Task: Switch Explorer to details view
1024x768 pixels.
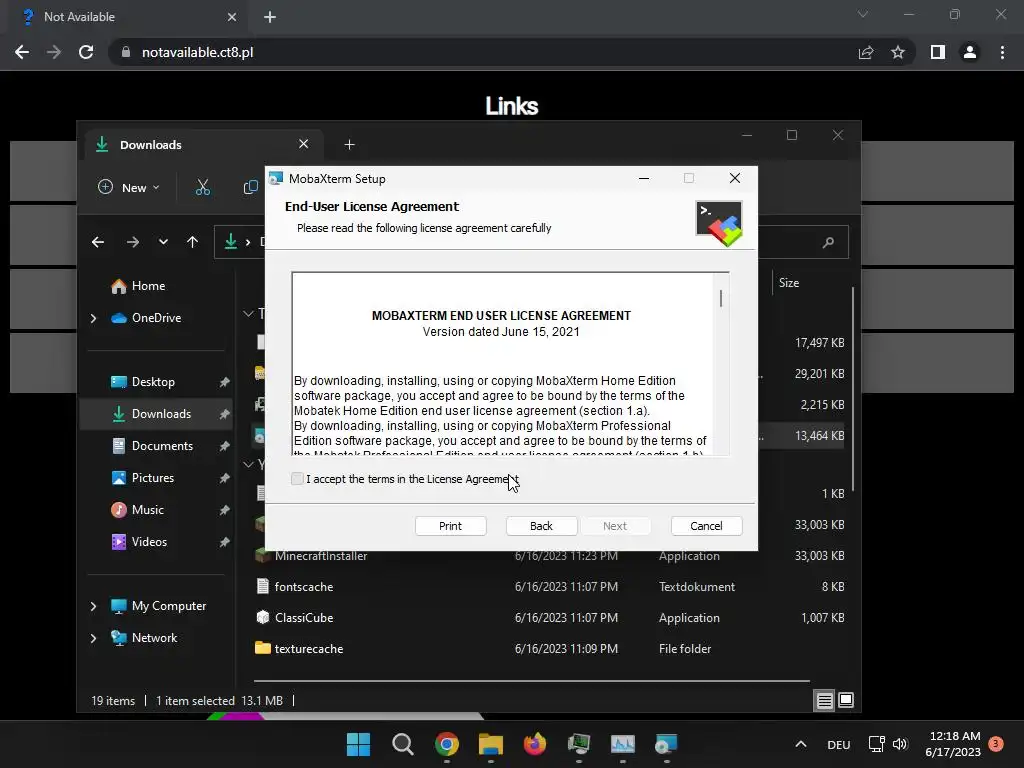Action: click(825, 701)
